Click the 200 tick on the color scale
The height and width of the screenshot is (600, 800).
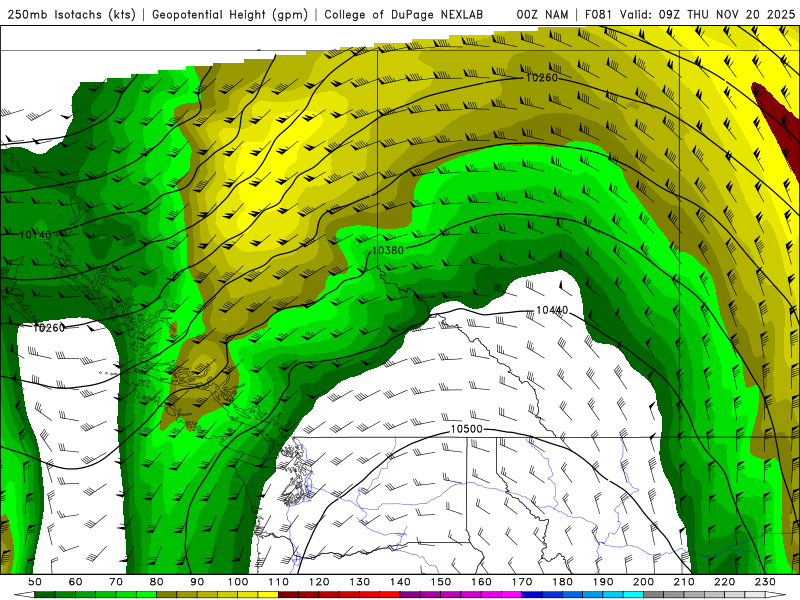(x=643, y=582)
